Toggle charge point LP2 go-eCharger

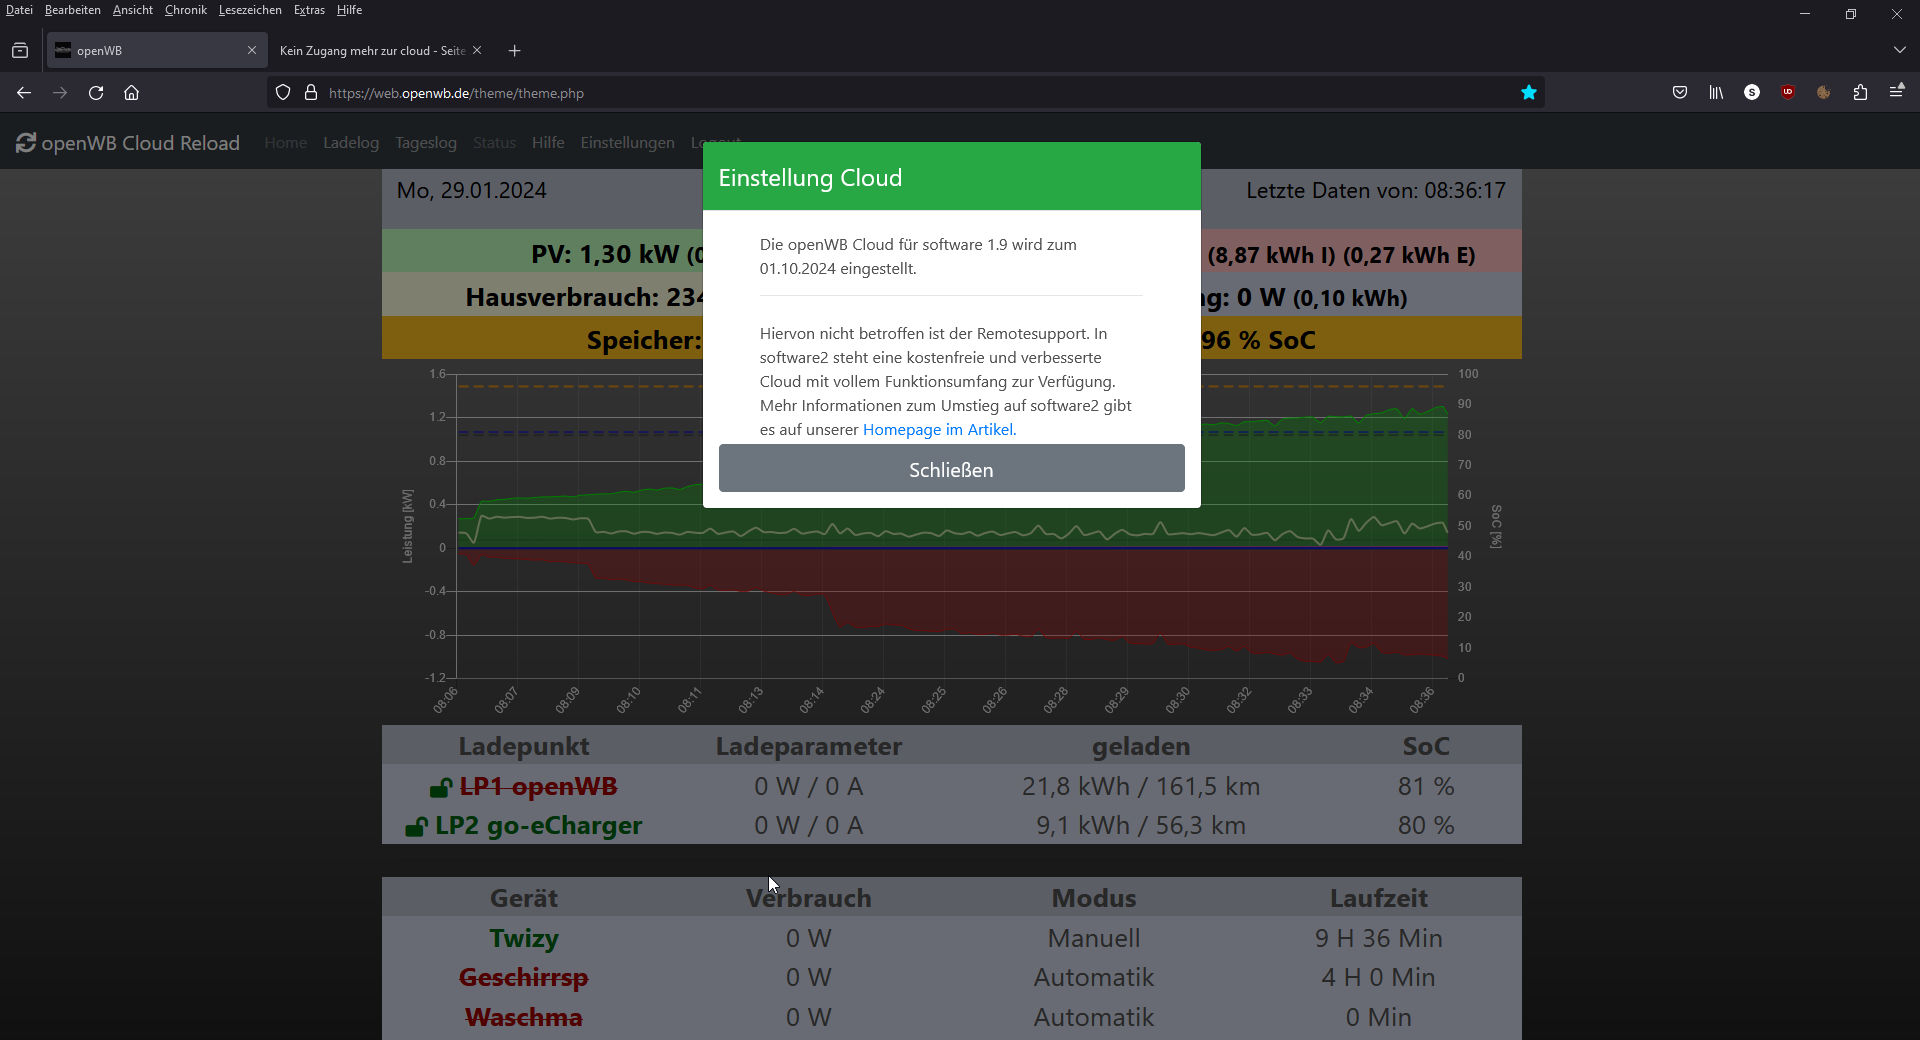[x=538, y=826]
